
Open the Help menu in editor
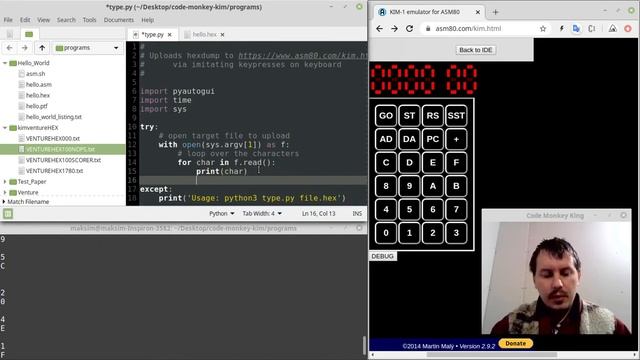pos(147,20)
